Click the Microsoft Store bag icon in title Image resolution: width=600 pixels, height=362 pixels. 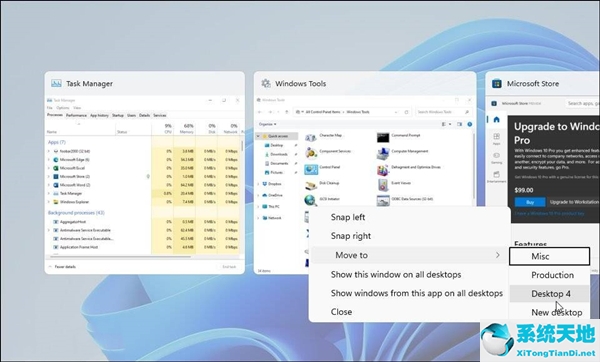(x=497, y=83)
